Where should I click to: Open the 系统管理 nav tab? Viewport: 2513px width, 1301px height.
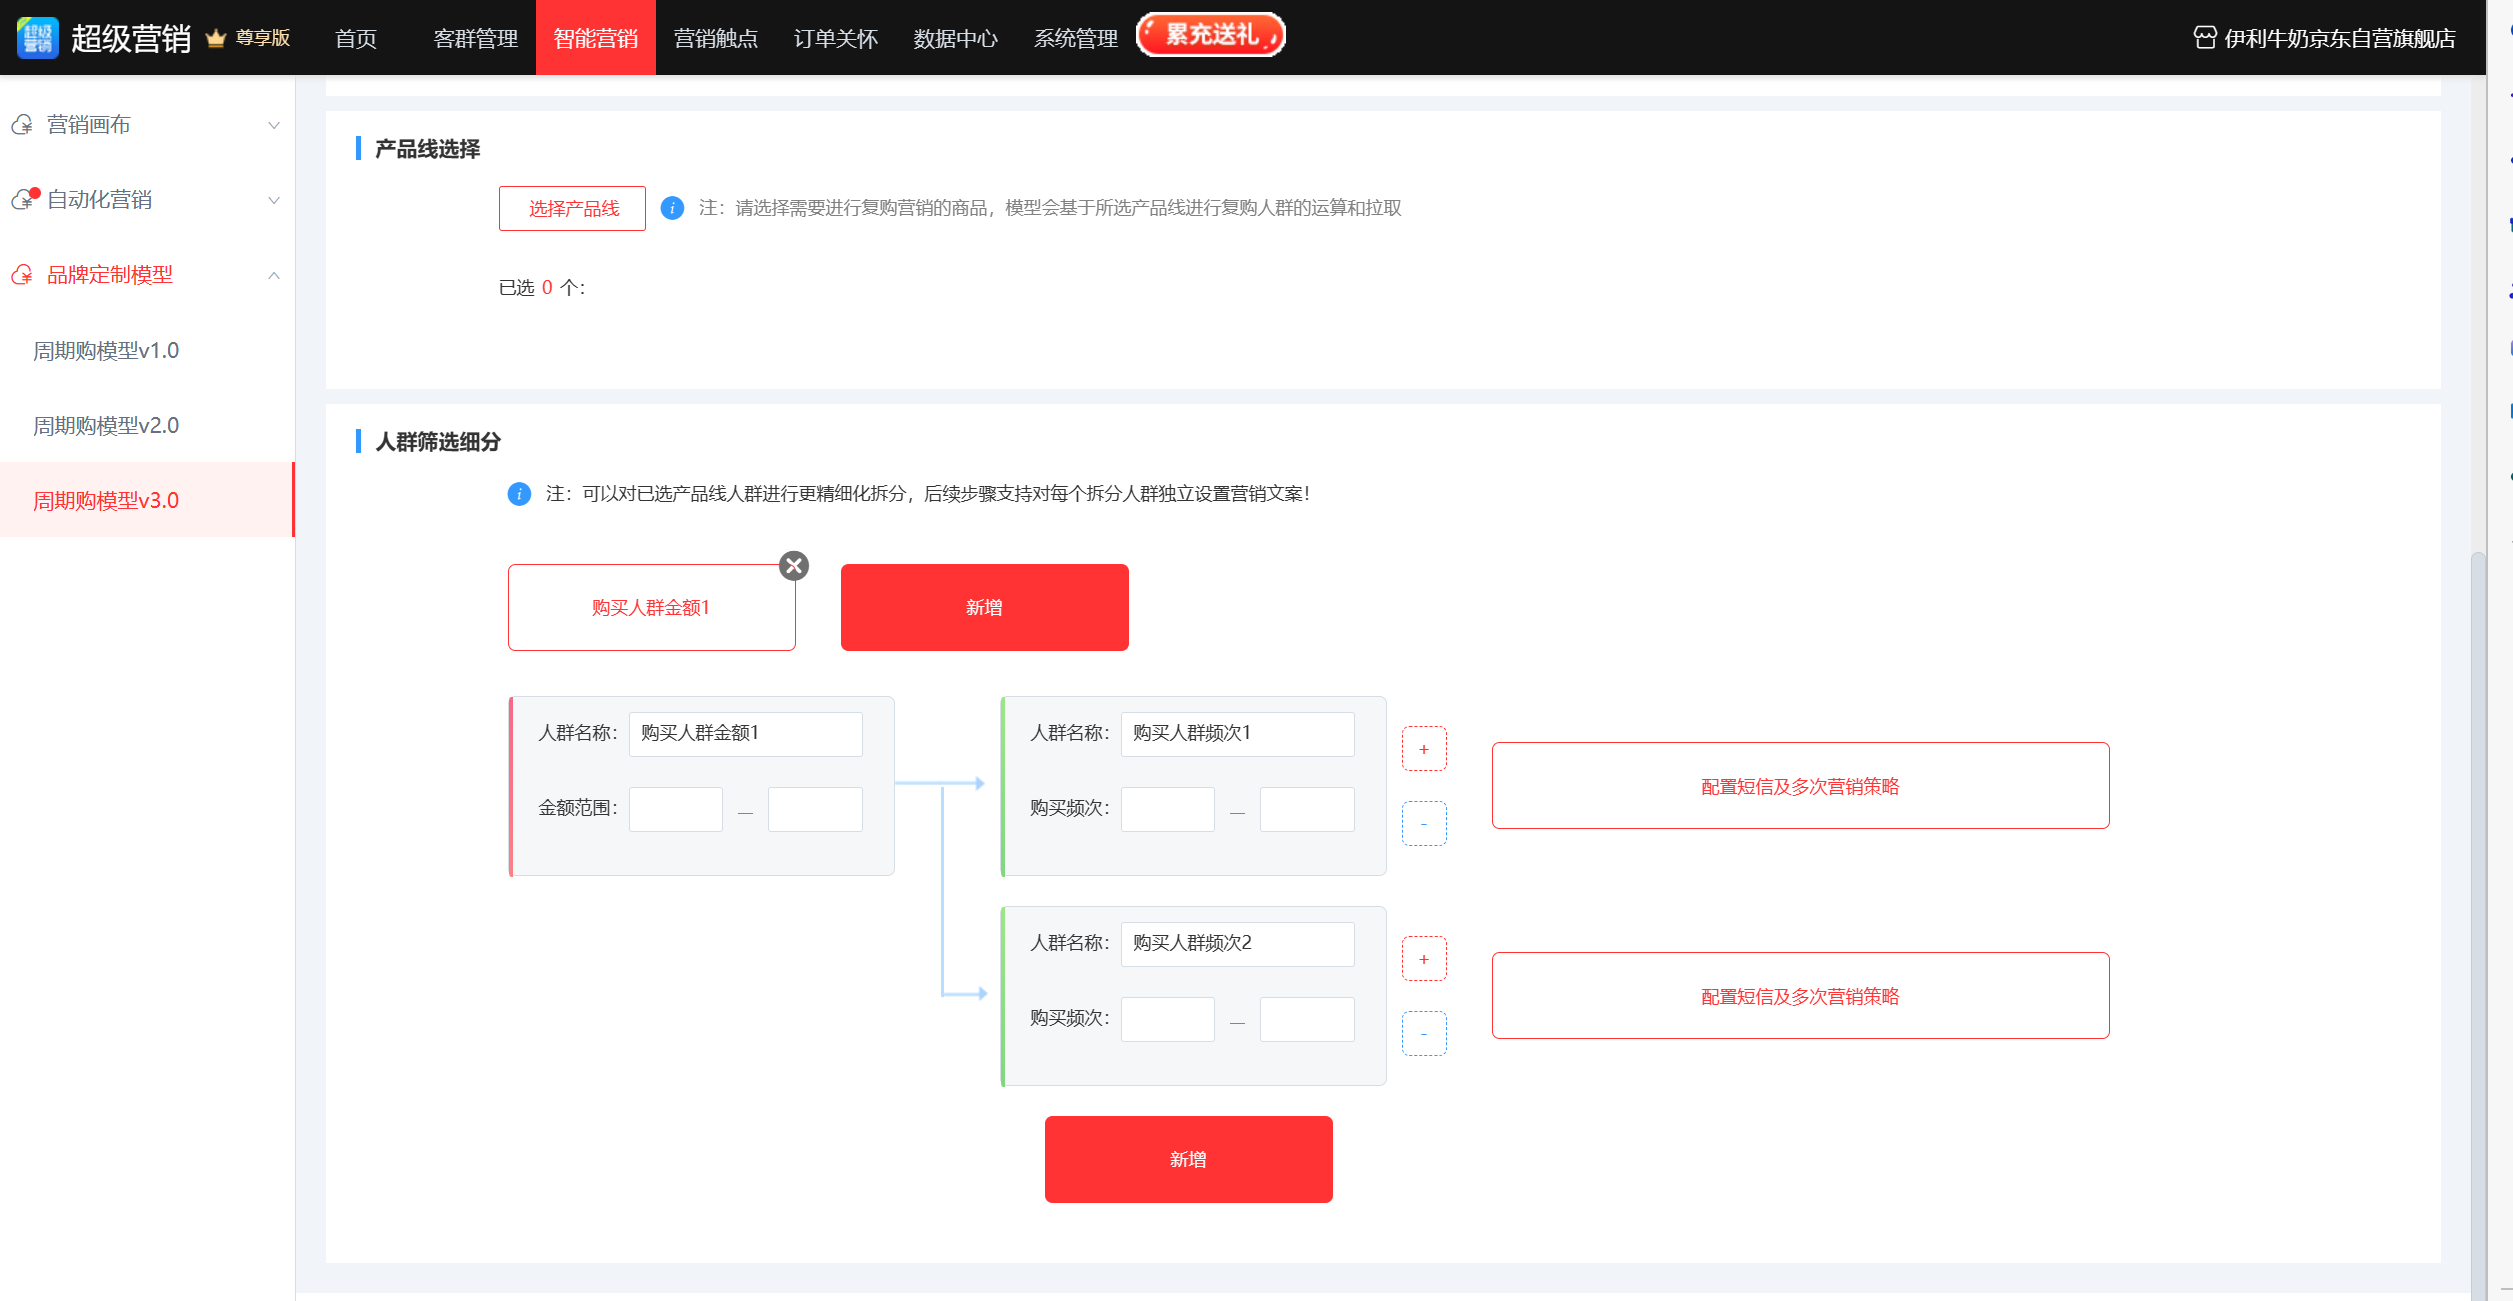[x=1076, y=38]
